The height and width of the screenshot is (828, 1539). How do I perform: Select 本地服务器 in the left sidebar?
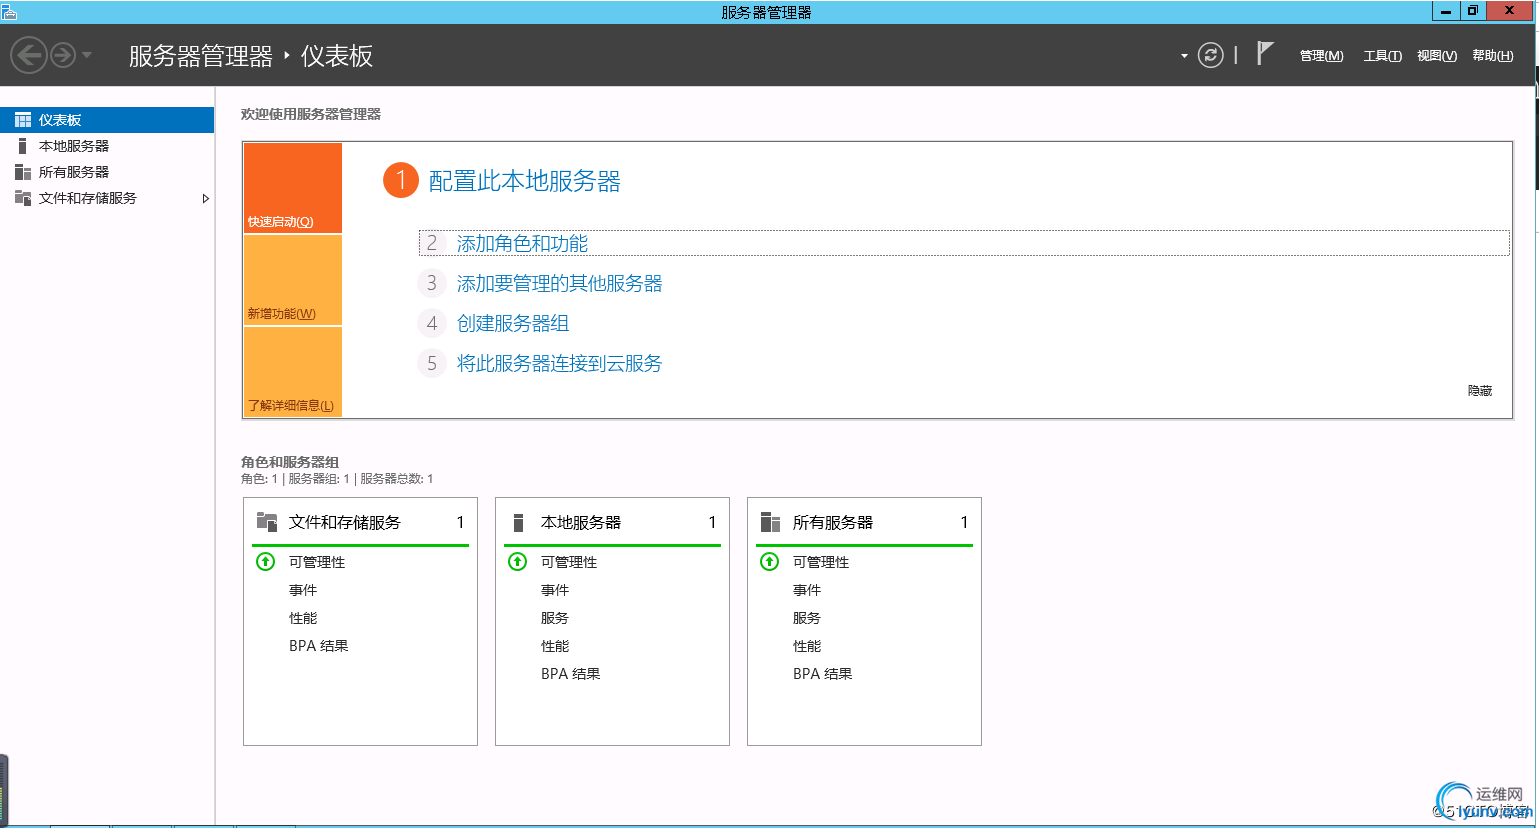tap(107, 146)
